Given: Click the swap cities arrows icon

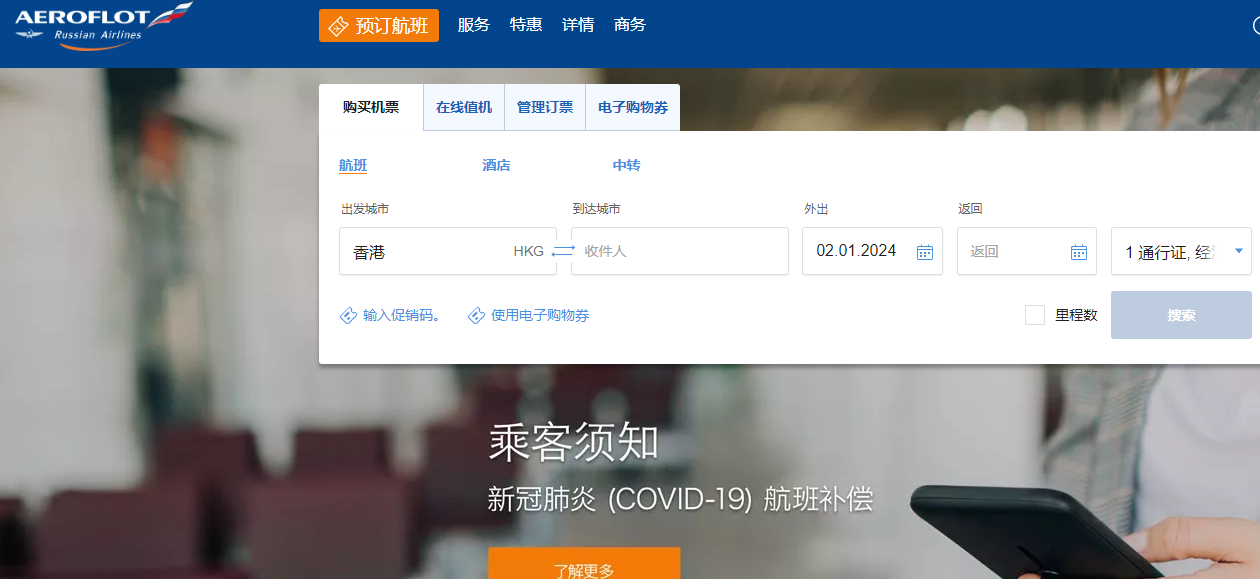Looking at the screenshot, I should click(x=563, y=251).
